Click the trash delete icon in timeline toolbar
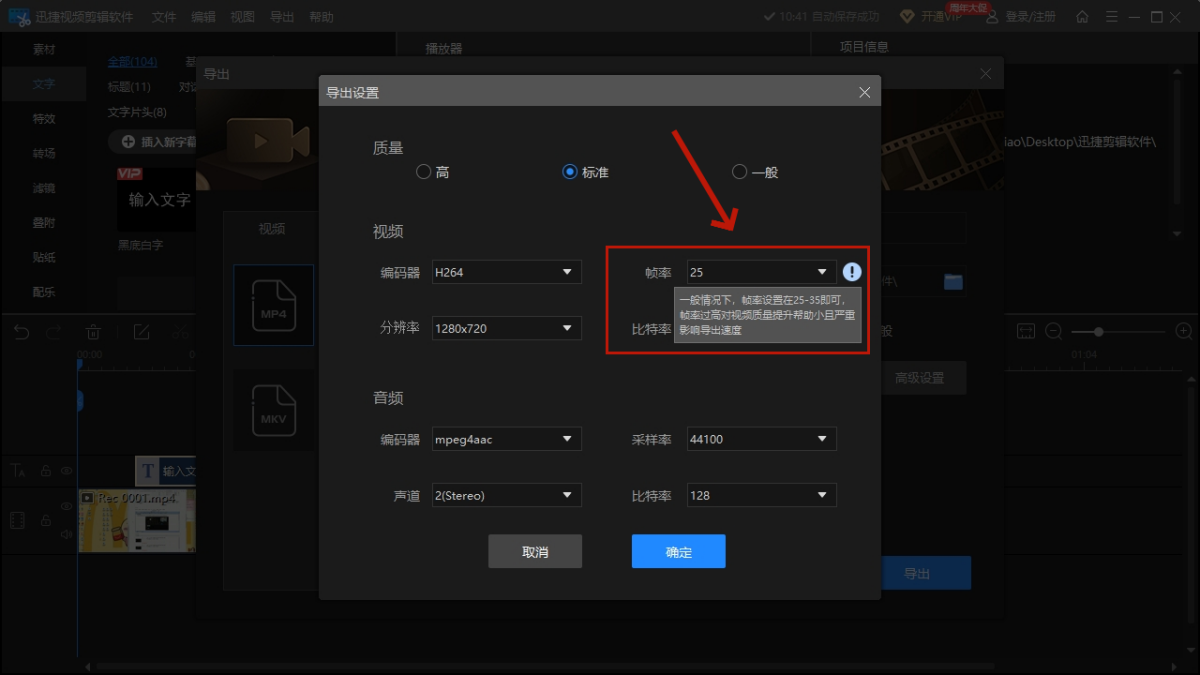The width and height of the screenshot is (1200, 675). [93, 332]
